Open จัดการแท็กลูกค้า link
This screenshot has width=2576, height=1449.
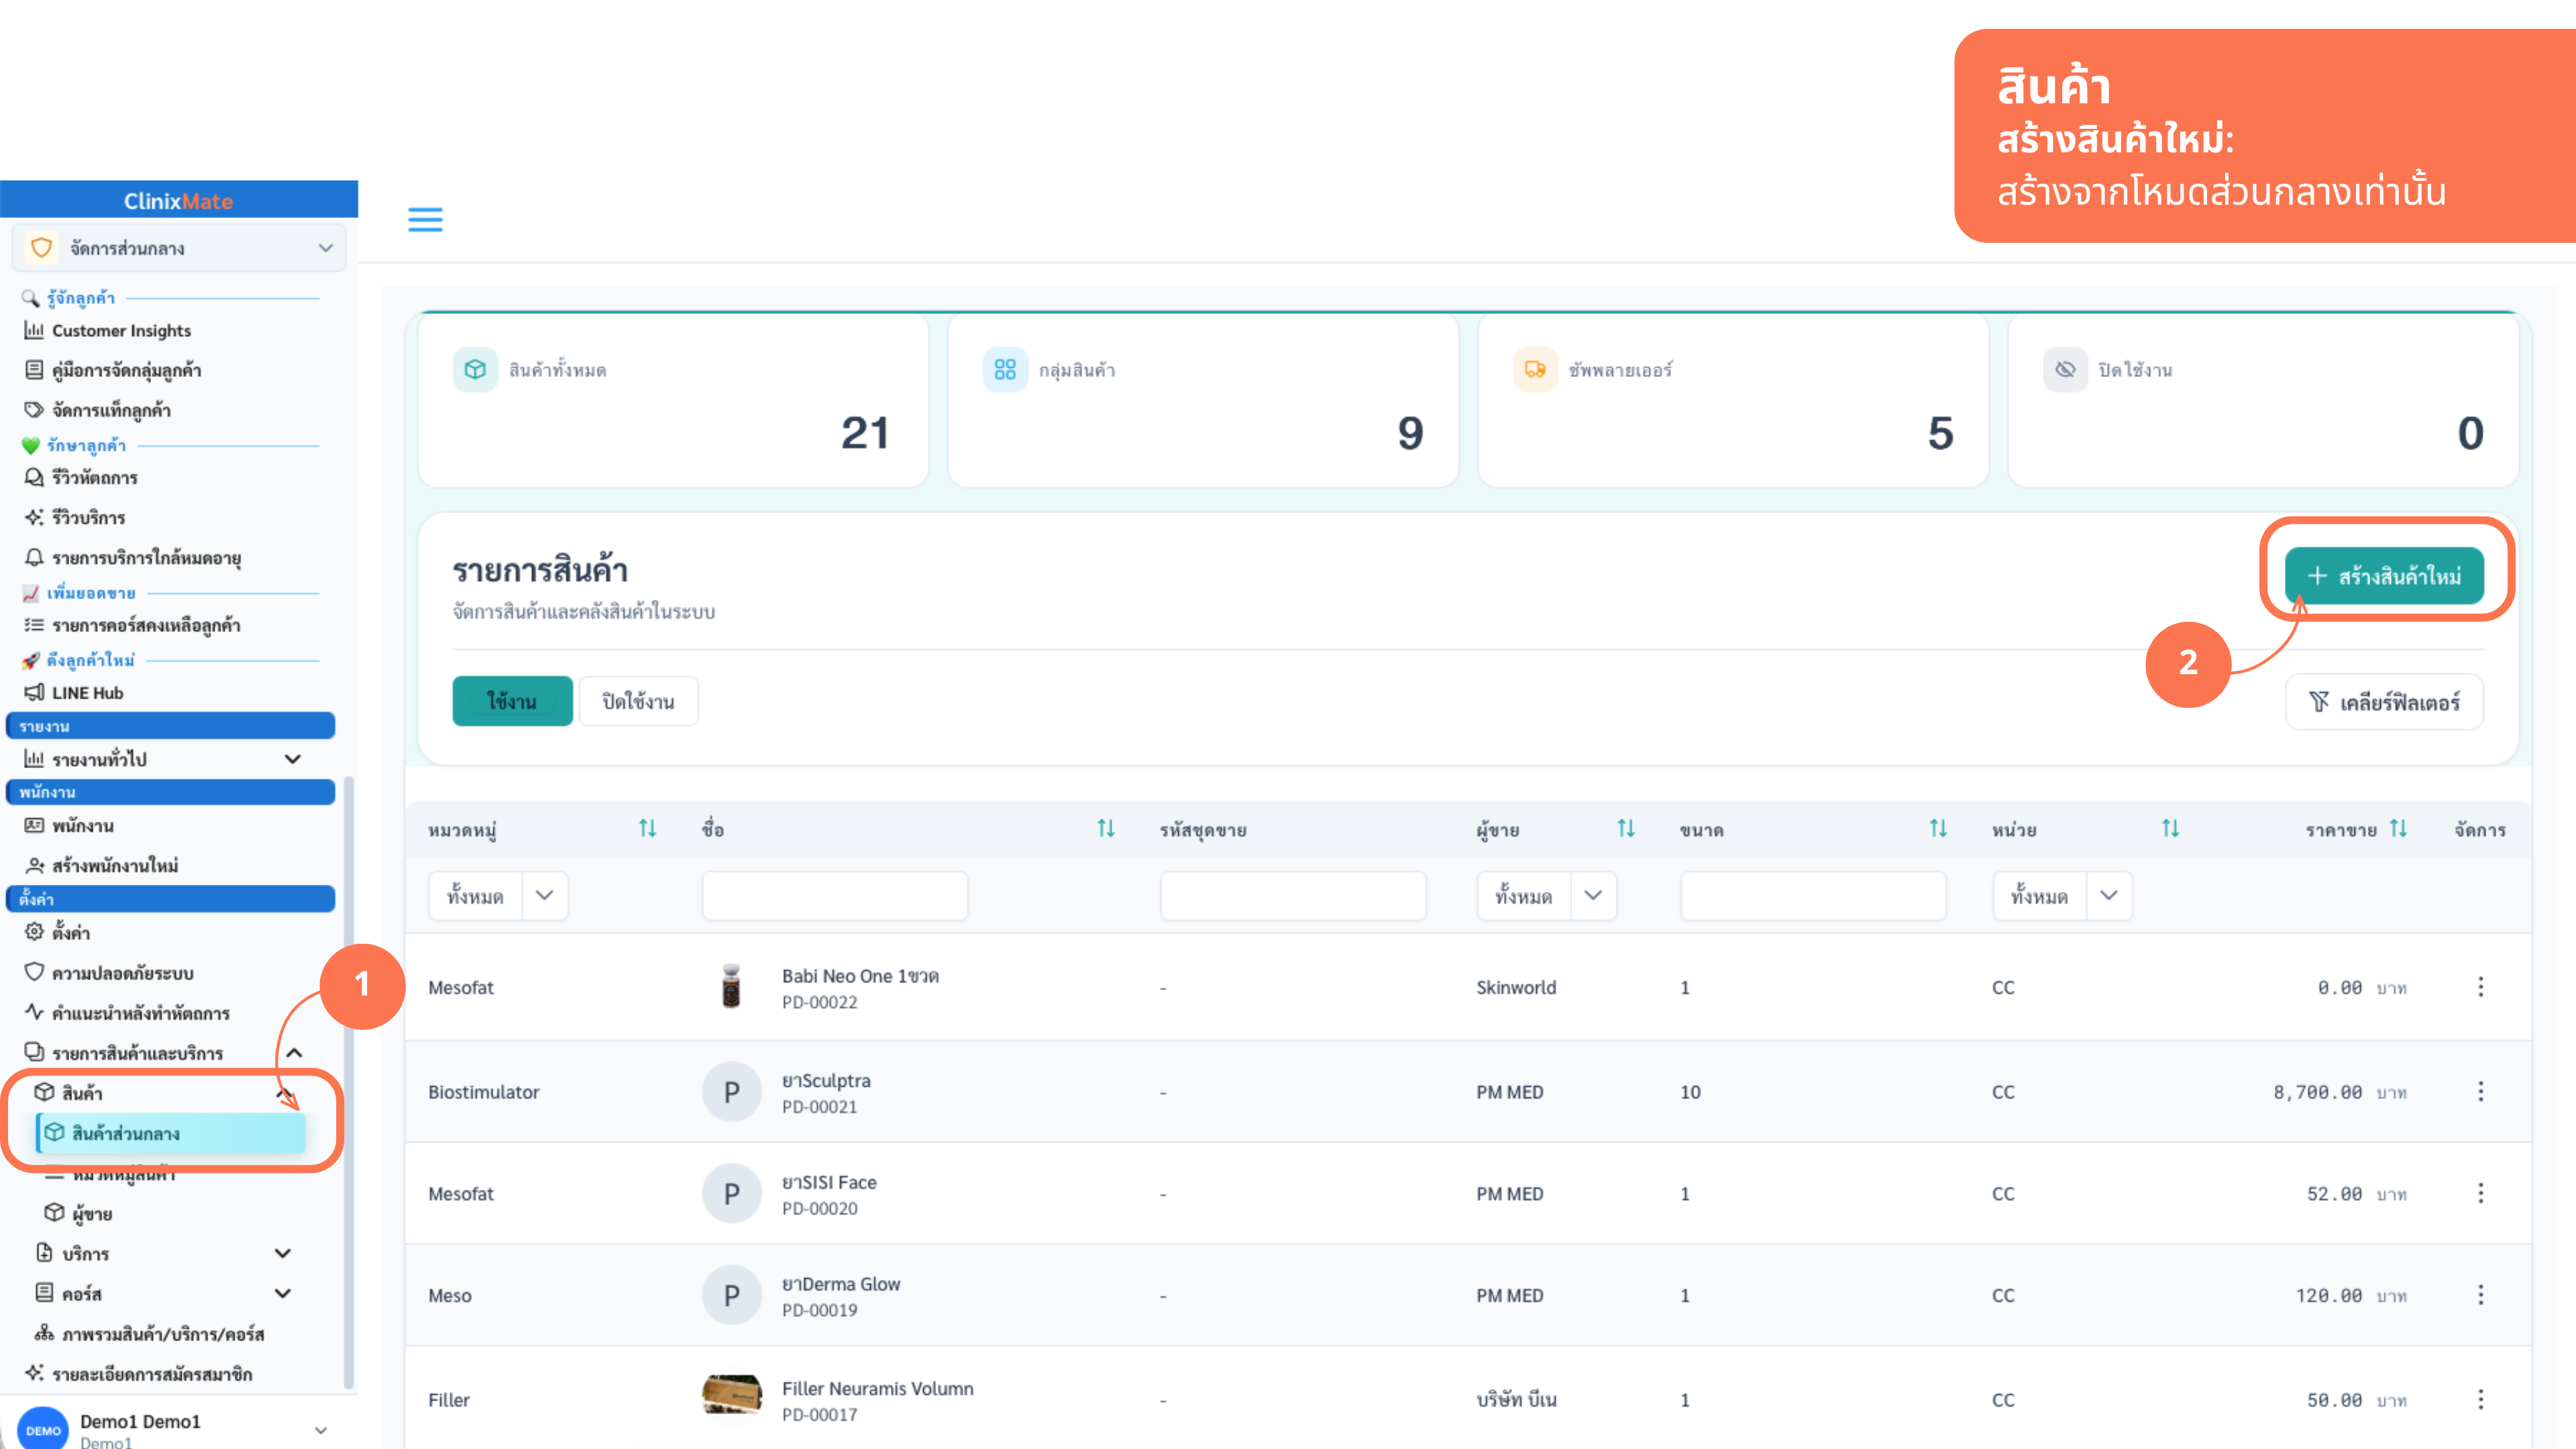pyautogui.click(x=97, y=410)
